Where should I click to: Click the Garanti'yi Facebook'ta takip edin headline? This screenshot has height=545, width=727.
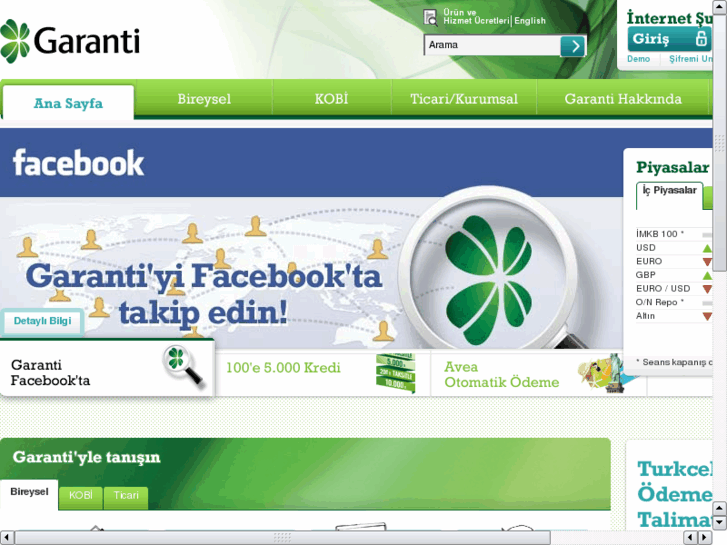click(204, 294)
